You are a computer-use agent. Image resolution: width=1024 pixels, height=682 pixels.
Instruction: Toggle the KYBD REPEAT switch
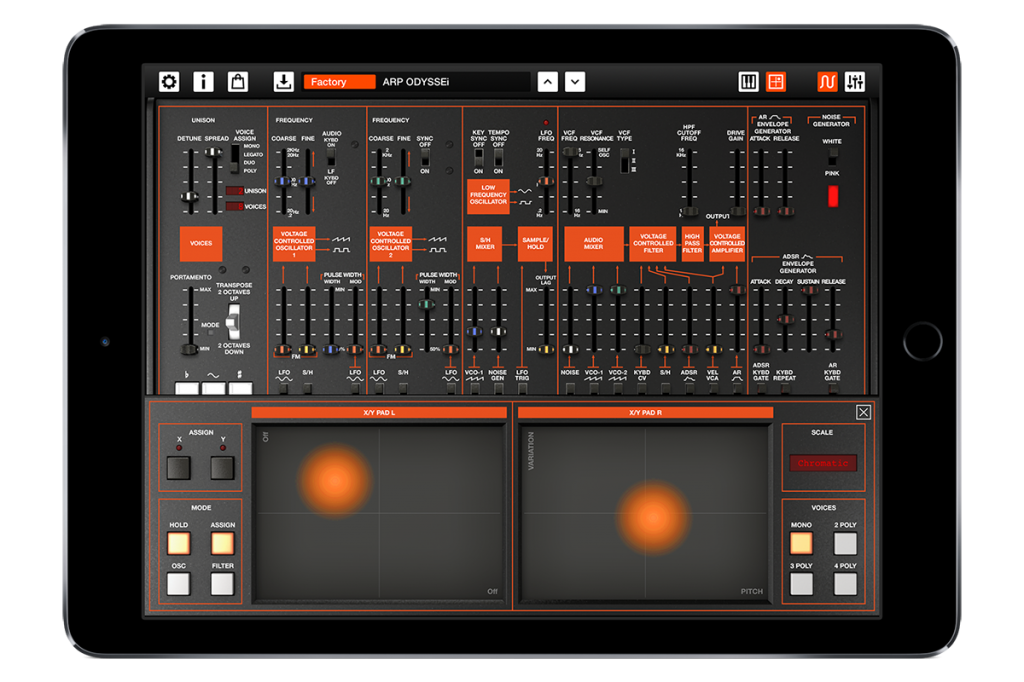[784, 389]
